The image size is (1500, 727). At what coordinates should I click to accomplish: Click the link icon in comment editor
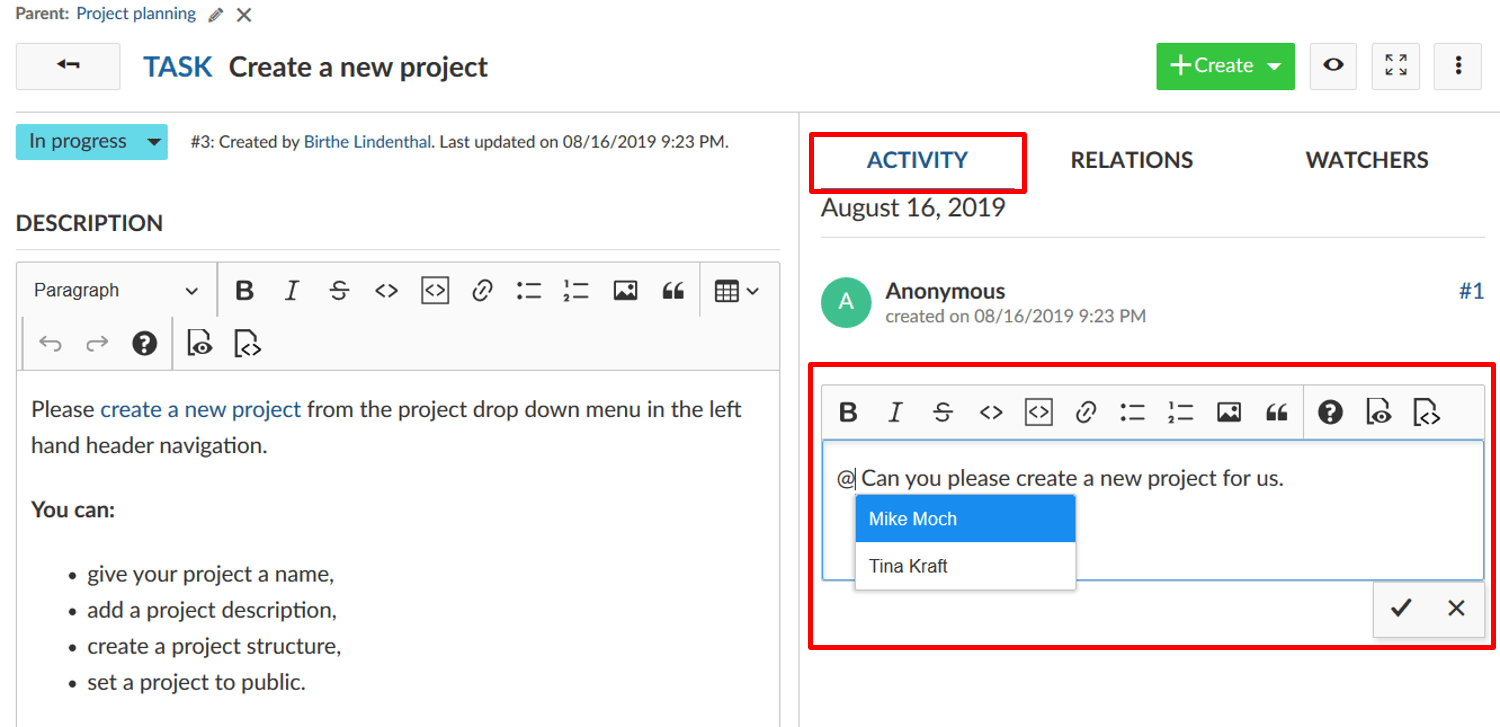pyautogui.click(x=1086, y=412)
